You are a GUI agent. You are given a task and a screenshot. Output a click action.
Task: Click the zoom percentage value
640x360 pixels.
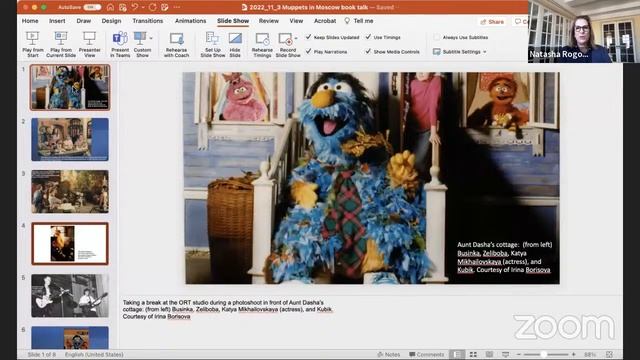[x=590, y=354]
